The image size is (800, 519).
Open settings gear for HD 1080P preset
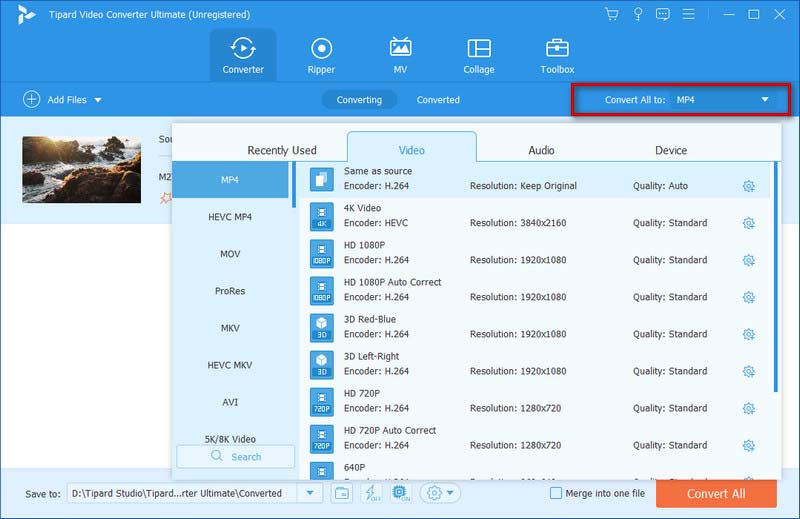point(748,260)
